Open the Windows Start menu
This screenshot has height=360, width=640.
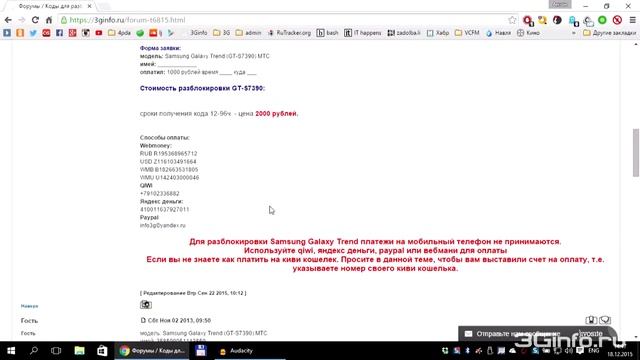11,351
